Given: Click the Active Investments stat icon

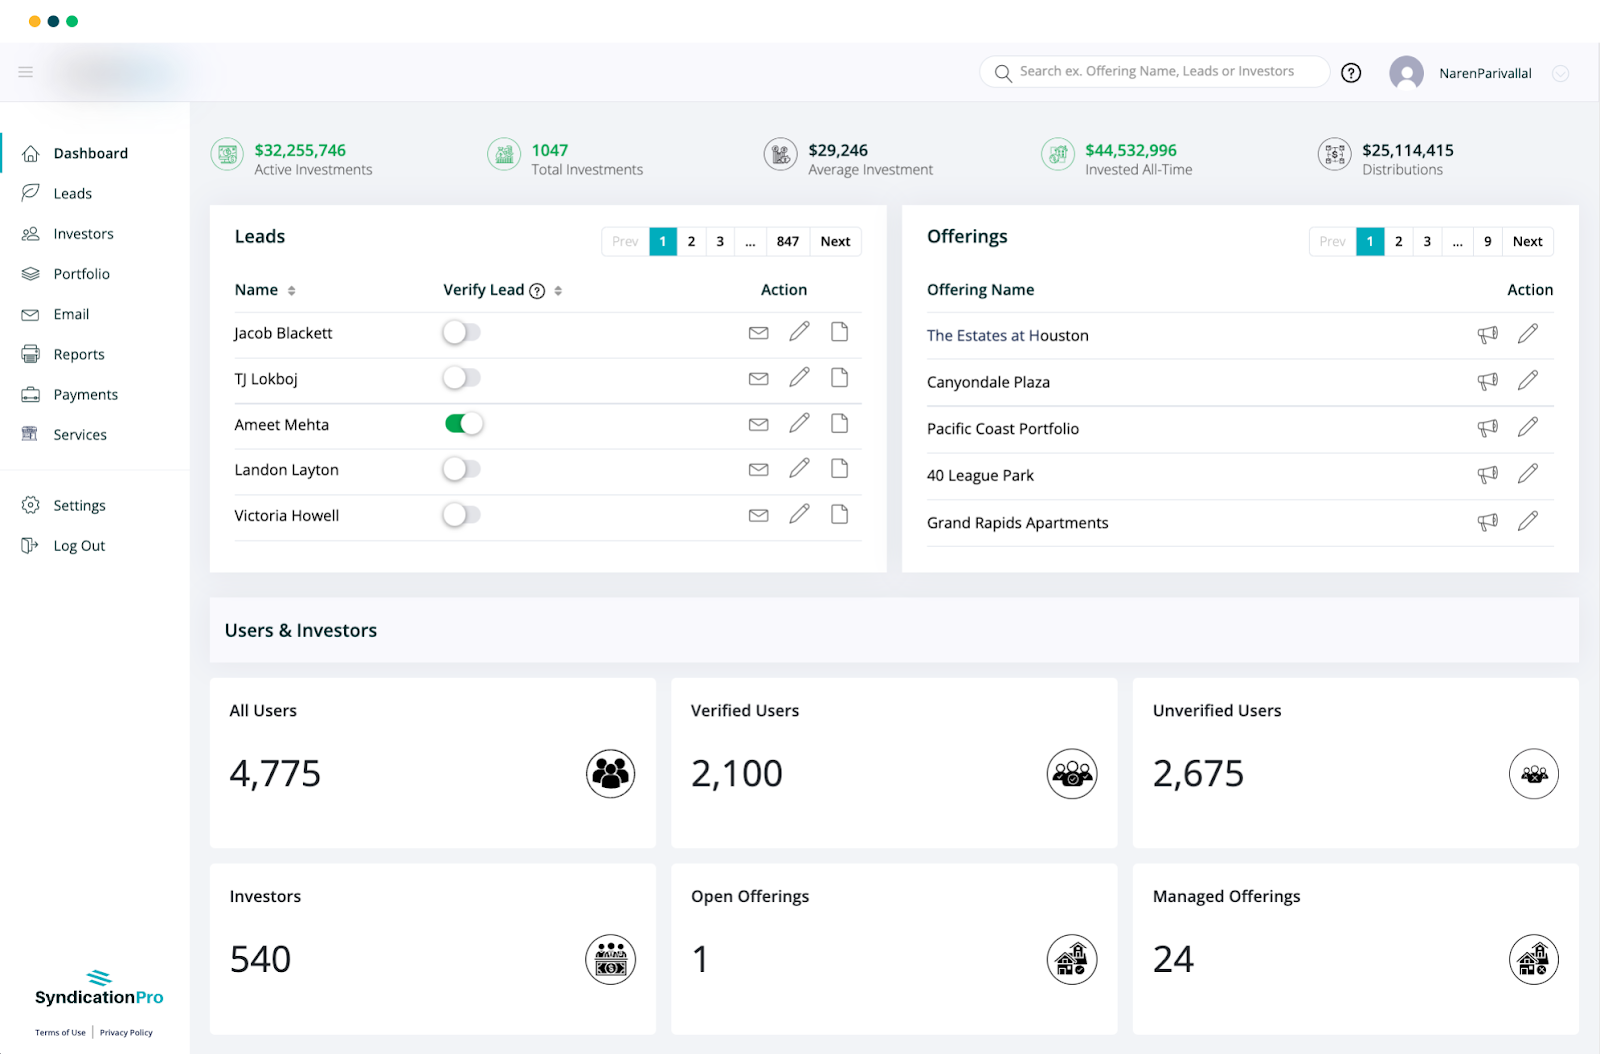Looking at the screenshot, I should coord(227,154).
